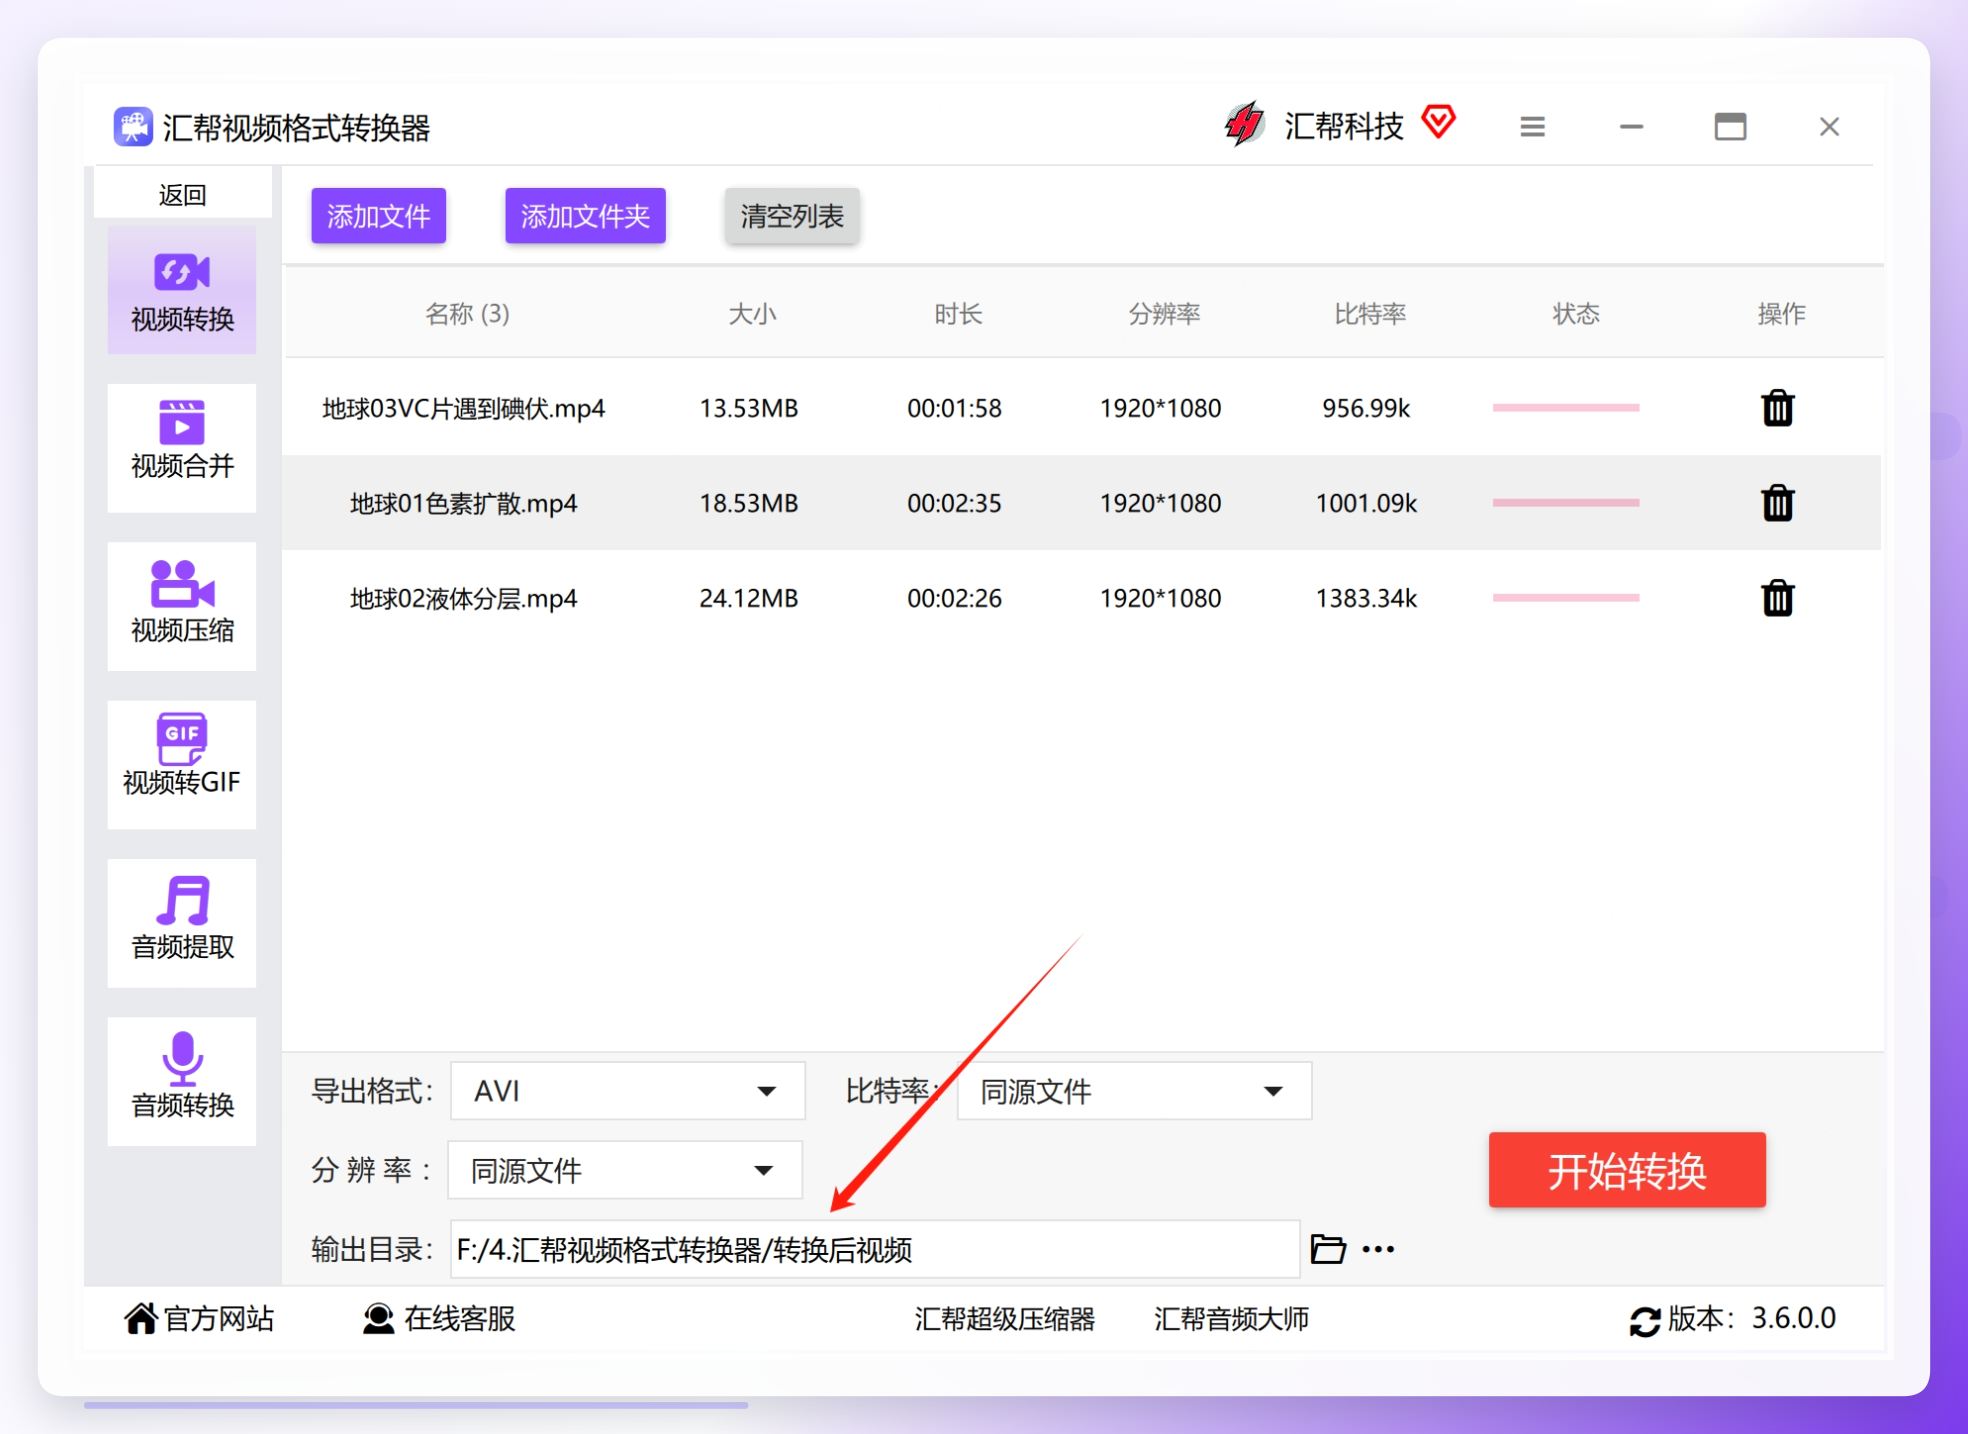1968x1434 pixels.
Task: Click the 在线客服 customer service icon
Action: coord(378,1318)
